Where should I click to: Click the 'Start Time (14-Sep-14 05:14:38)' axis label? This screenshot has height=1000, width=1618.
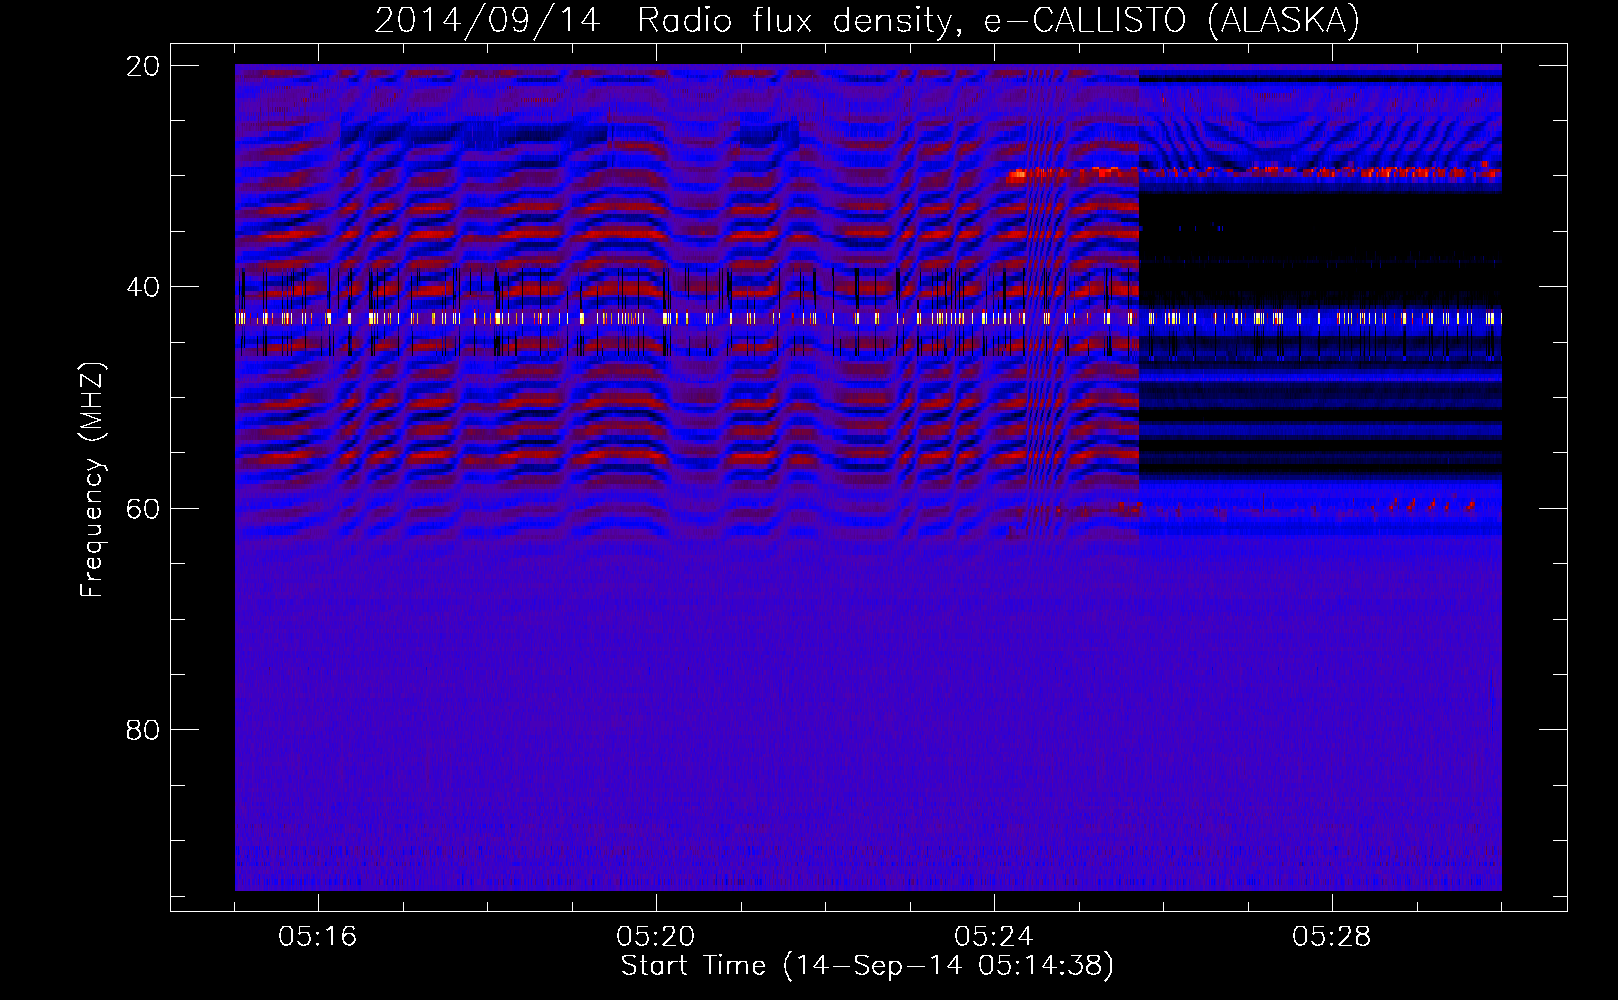pyautogui.click(x=867, y=966)
